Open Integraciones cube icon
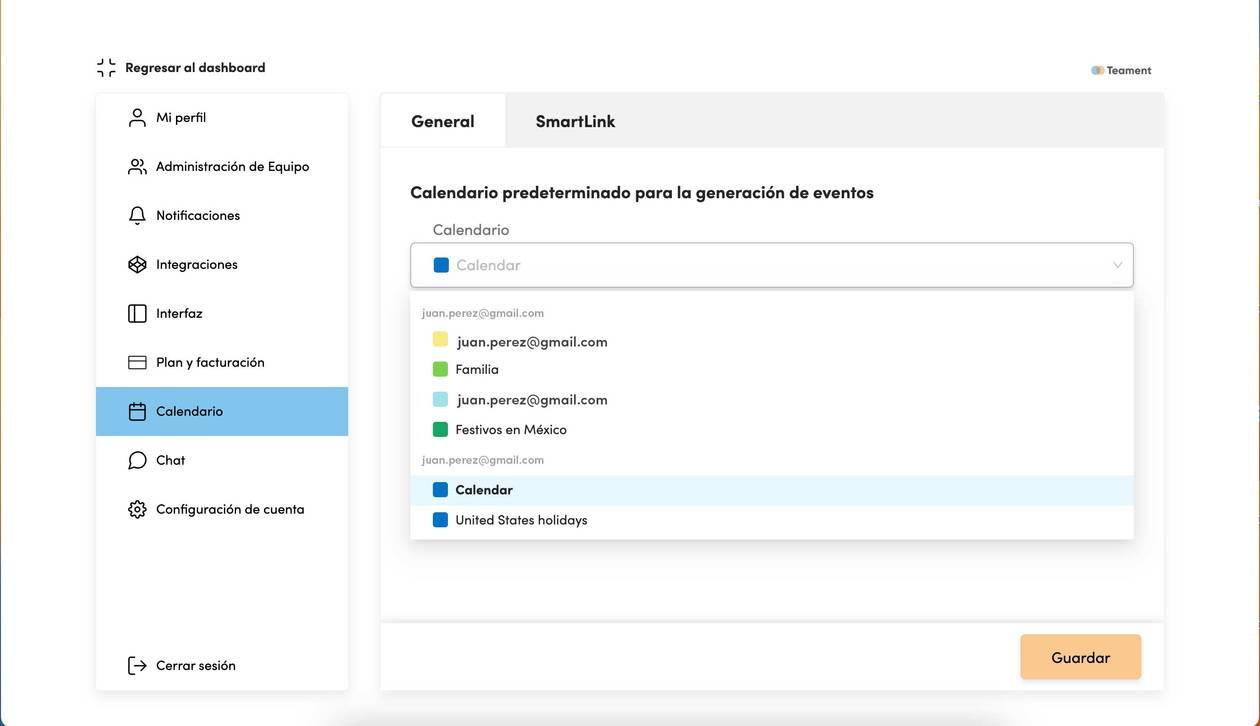 coord(137,265)
